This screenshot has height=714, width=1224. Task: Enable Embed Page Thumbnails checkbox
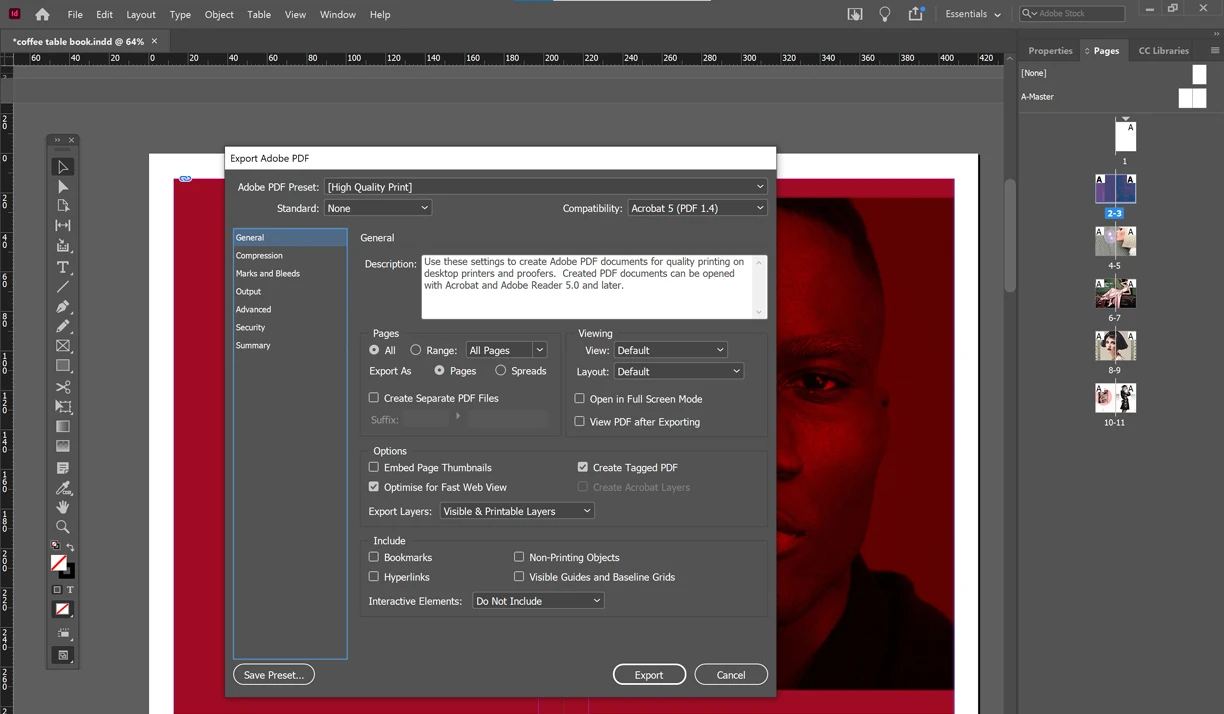[374, 467]
